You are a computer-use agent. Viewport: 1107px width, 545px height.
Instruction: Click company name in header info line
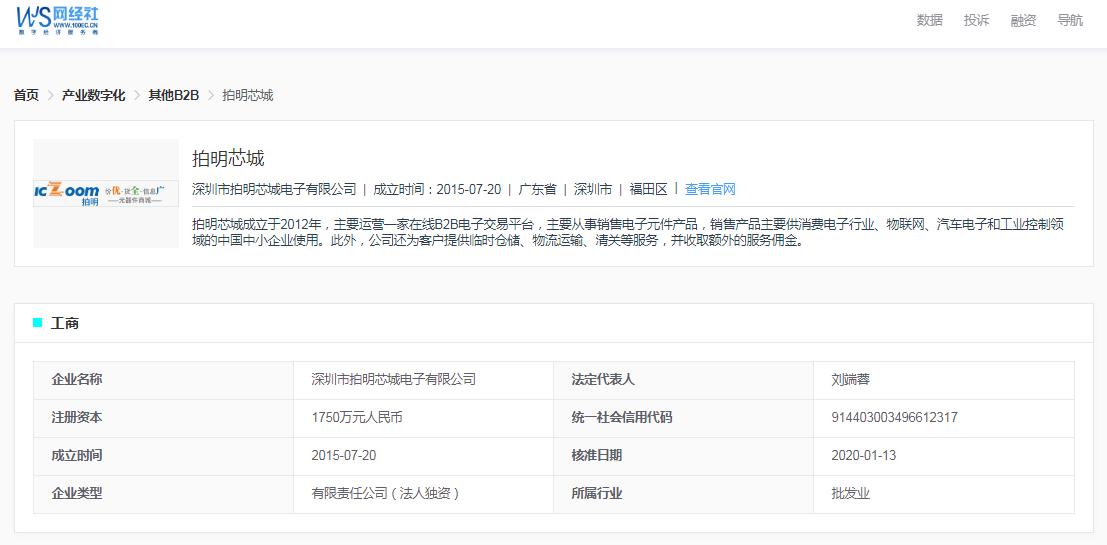click(275, 189)
